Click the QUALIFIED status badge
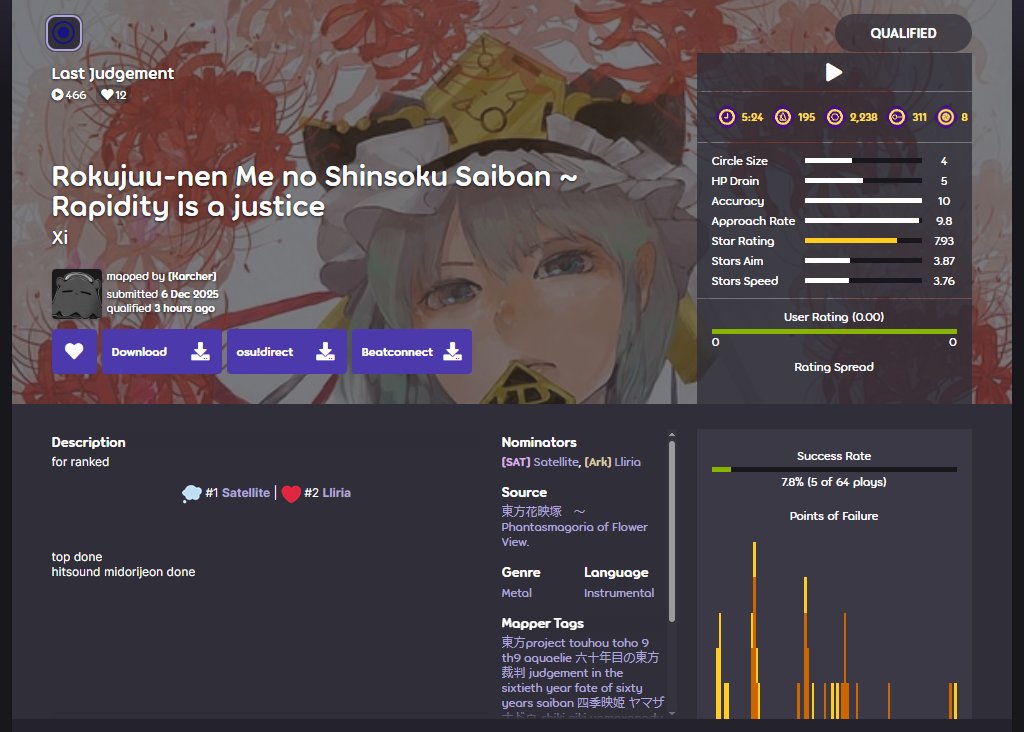Image resolution: width=1024 pixels, height=732 pixels. pos(903,33)
